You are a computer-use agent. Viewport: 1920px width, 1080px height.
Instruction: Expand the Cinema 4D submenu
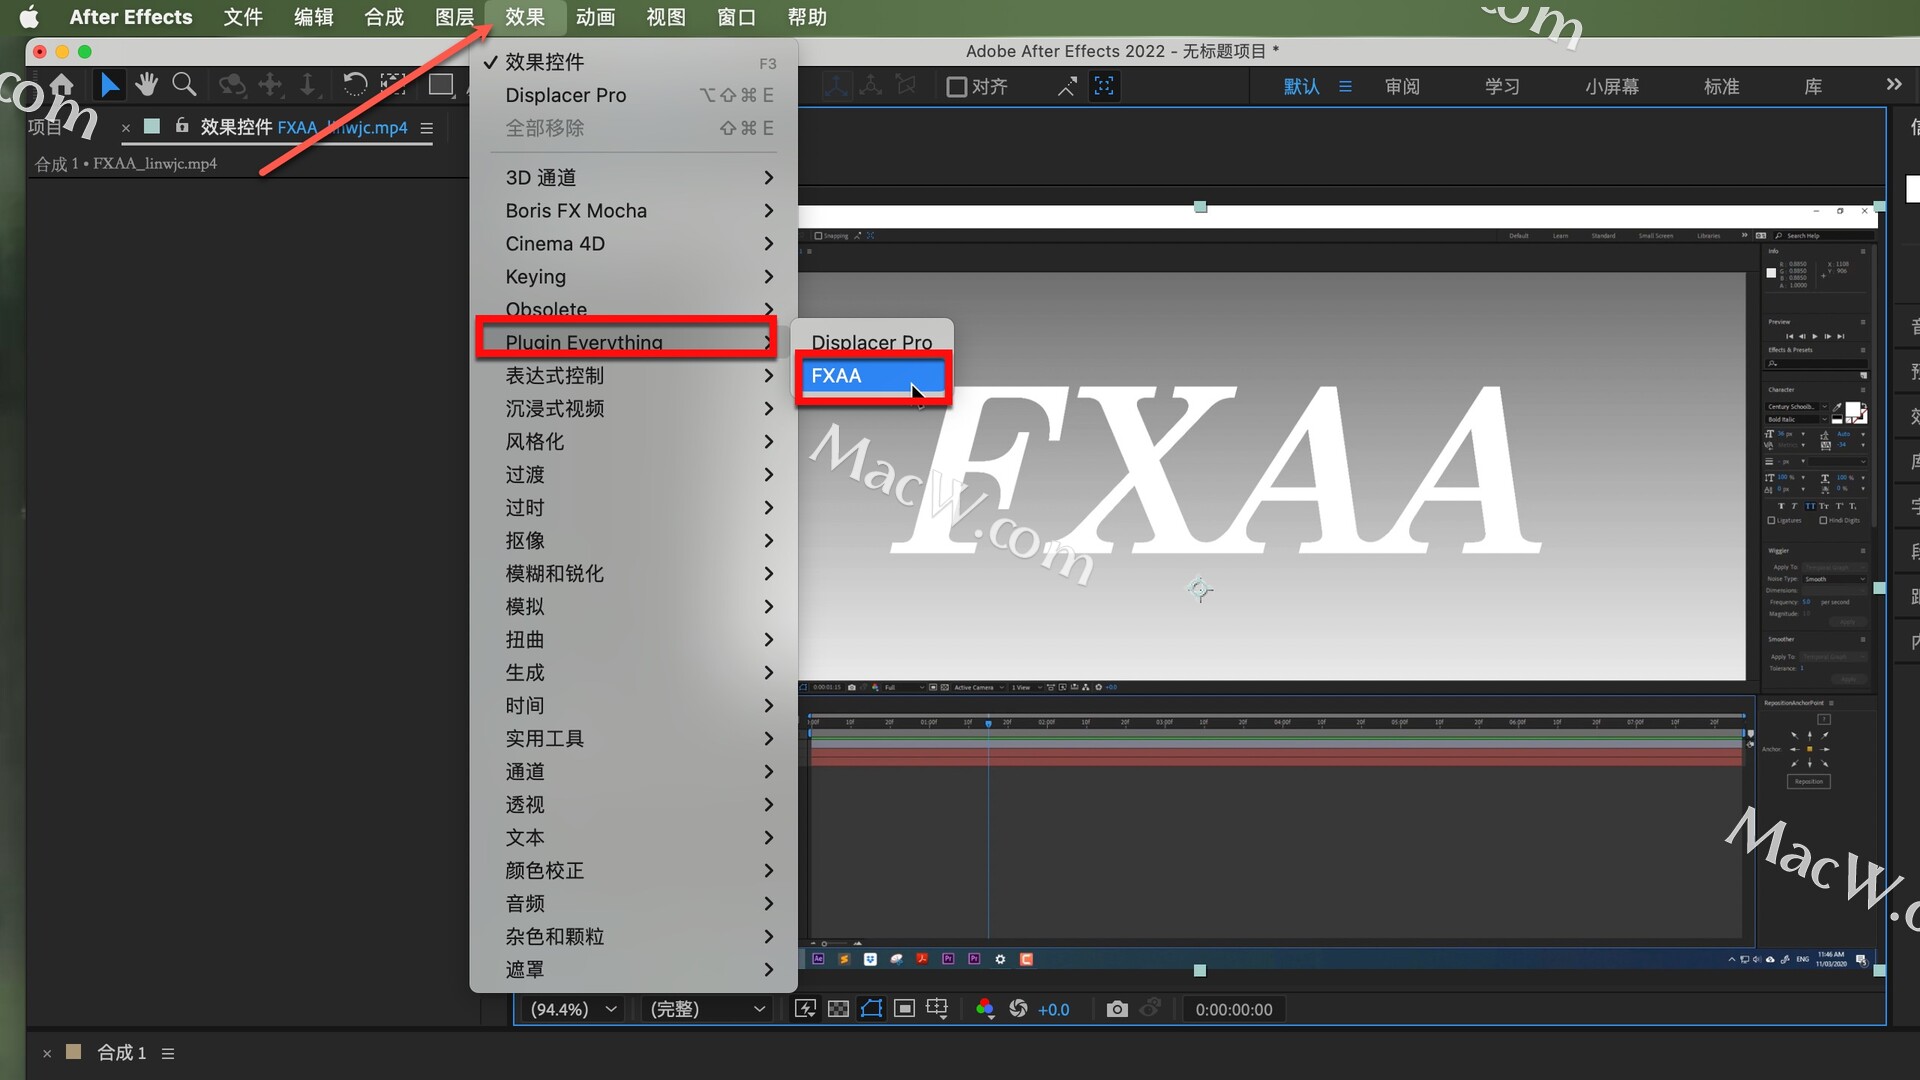(x=633, y=243)
